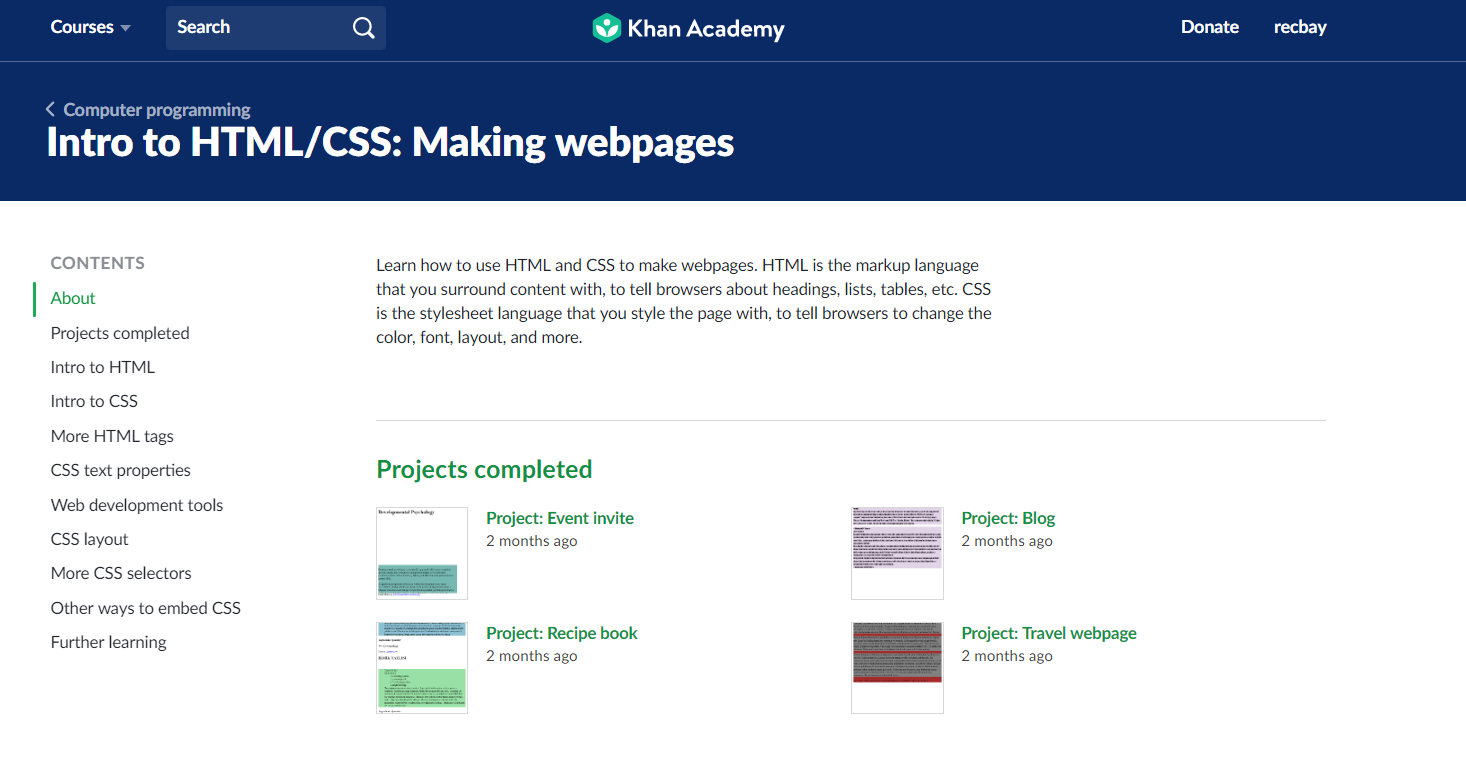Screen dimensions: 1466x780
Task: Select About in the contents sidebar
Action: click(x=73, y=298)
